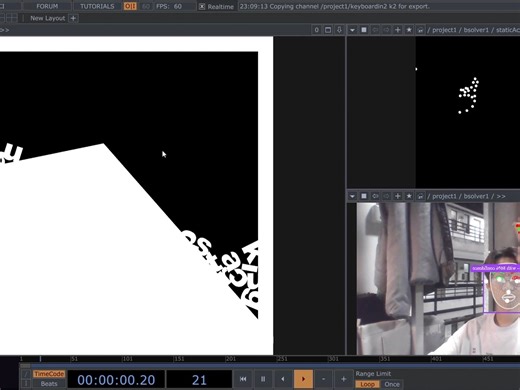Choose the split pane layout icon

pos(12,18)
